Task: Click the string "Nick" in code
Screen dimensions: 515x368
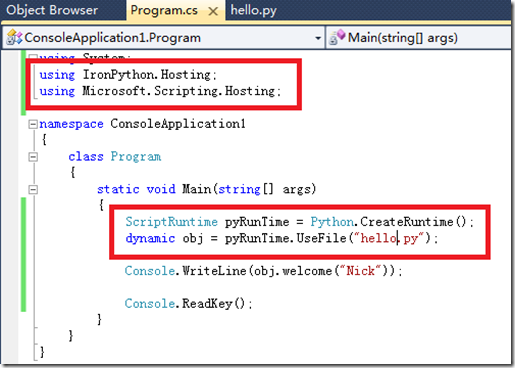Action: pyautogui.click(x=360, y=271)
